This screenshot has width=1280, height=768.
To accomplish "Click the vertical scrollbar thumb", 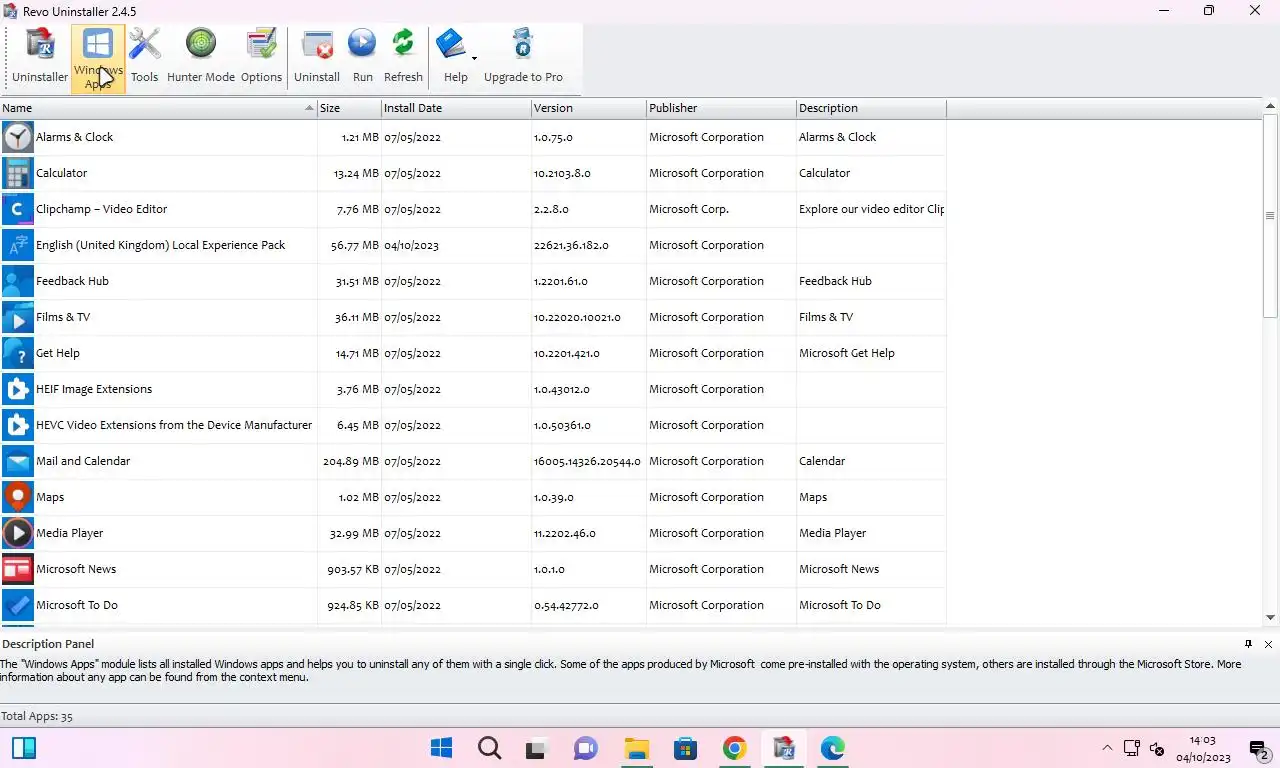I will point(1271,217).
